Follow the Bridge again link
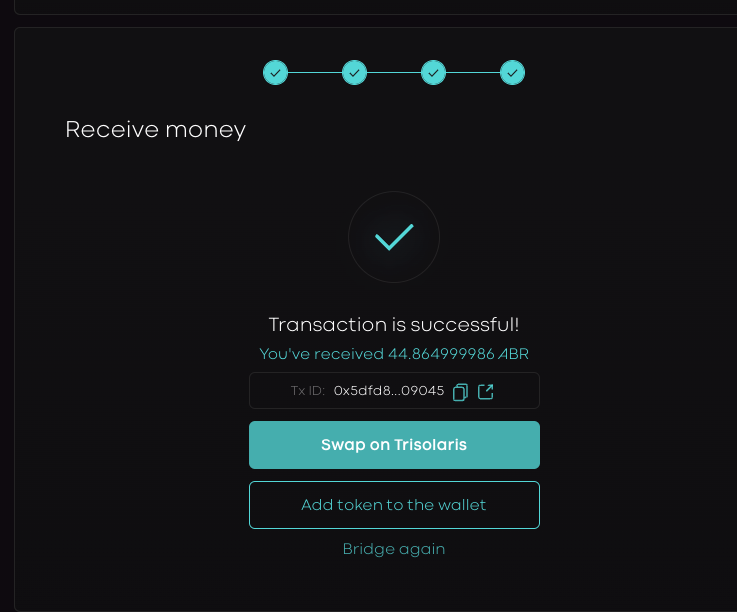Image resolution: width=737 pixels, height=612 pixels. 394,549
